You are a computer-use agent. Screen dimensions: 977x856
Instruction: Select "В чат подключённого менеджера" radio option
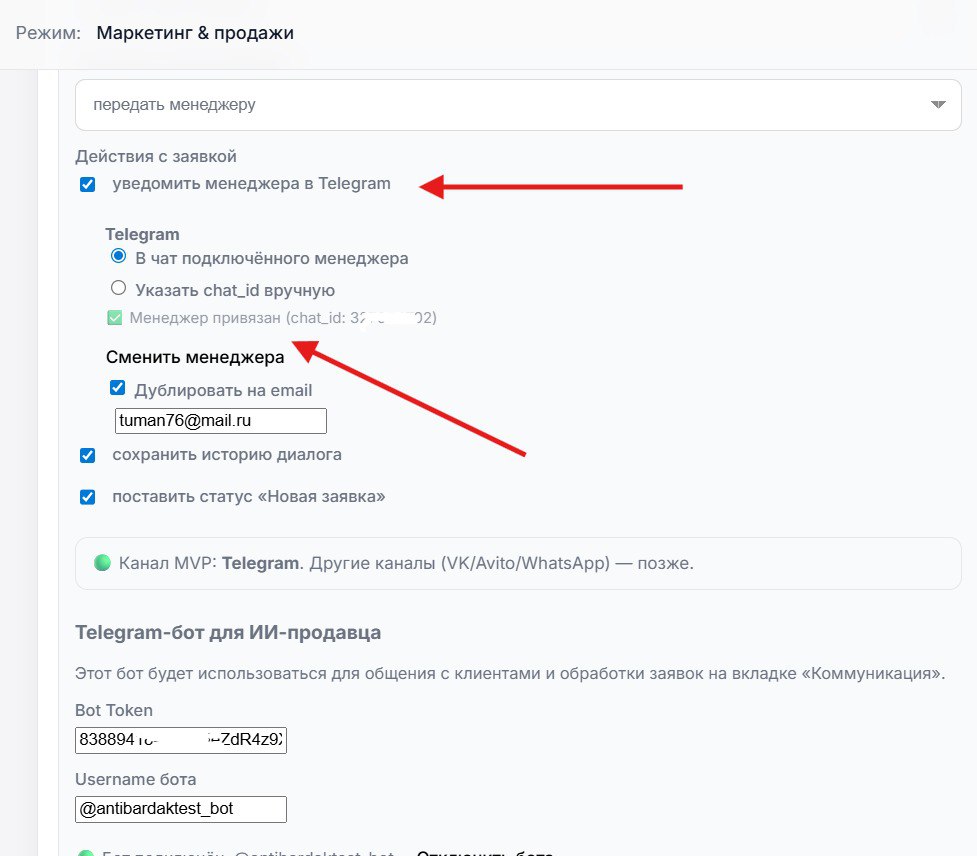click(x=119, y=257)
